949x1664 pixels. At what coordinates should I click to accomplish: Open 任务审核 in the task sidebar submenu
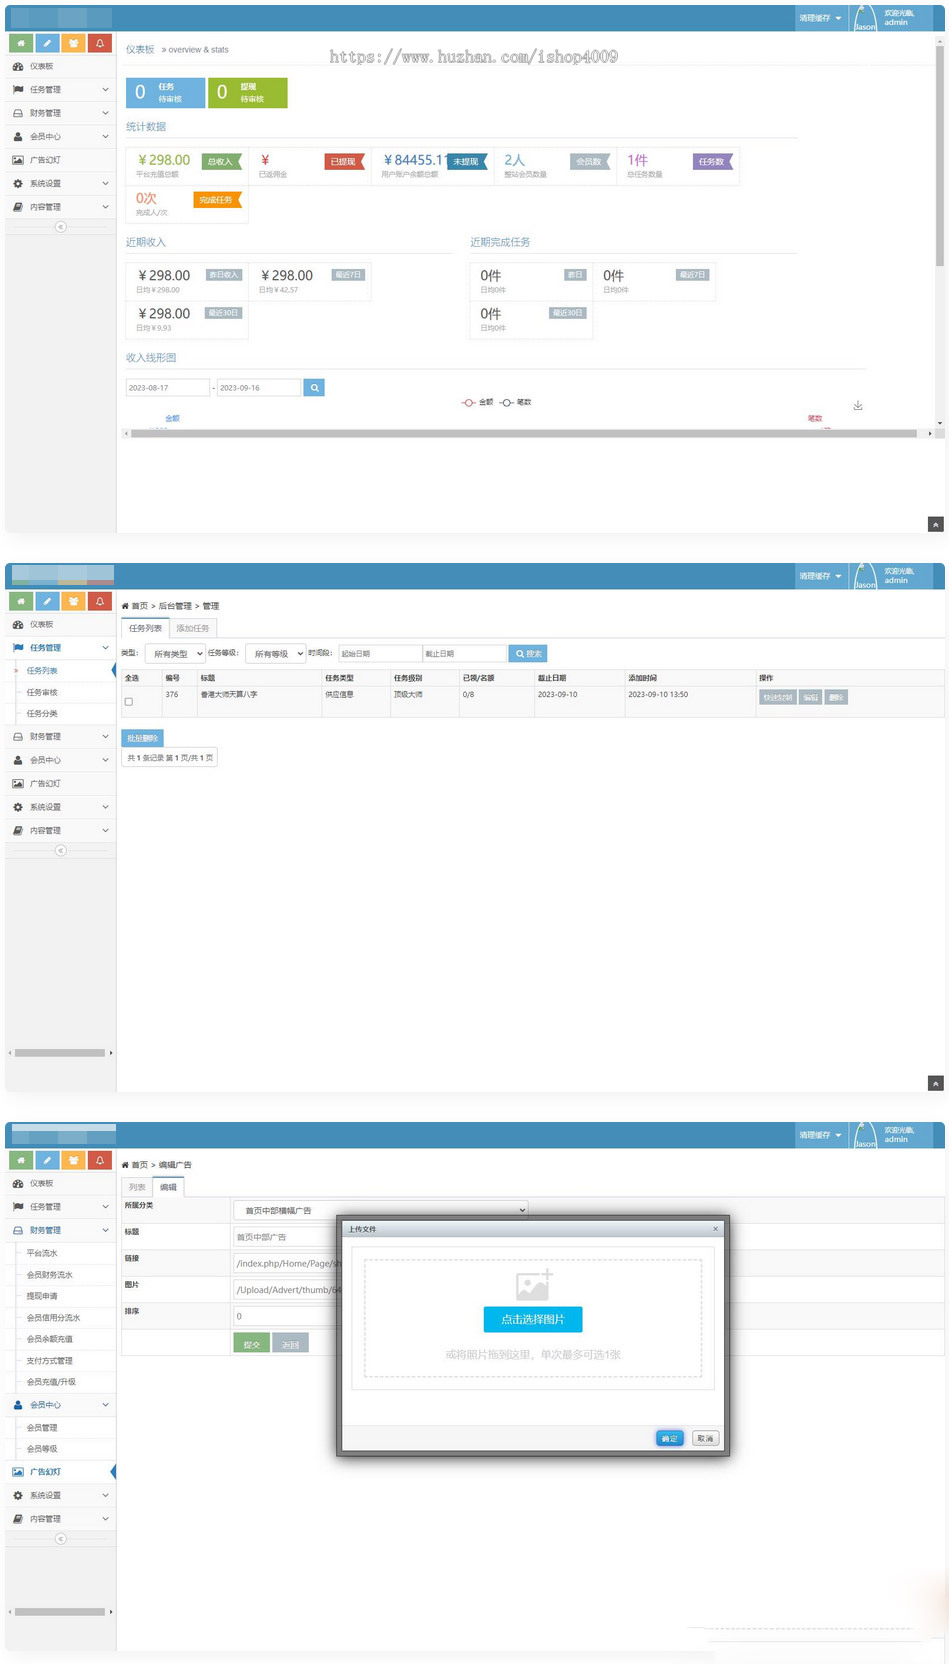pyautogui.click(x=42, y=692)
